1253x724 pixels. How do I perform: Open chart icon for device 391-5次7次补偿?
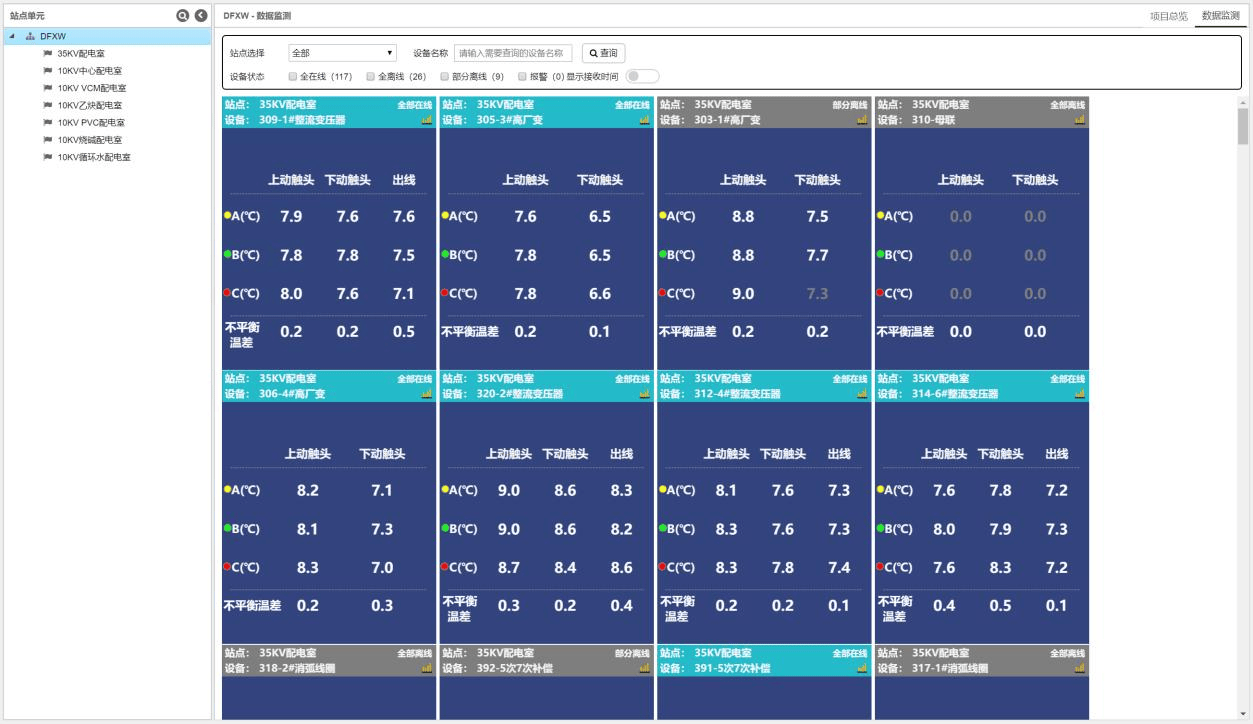tap(862, 668)
